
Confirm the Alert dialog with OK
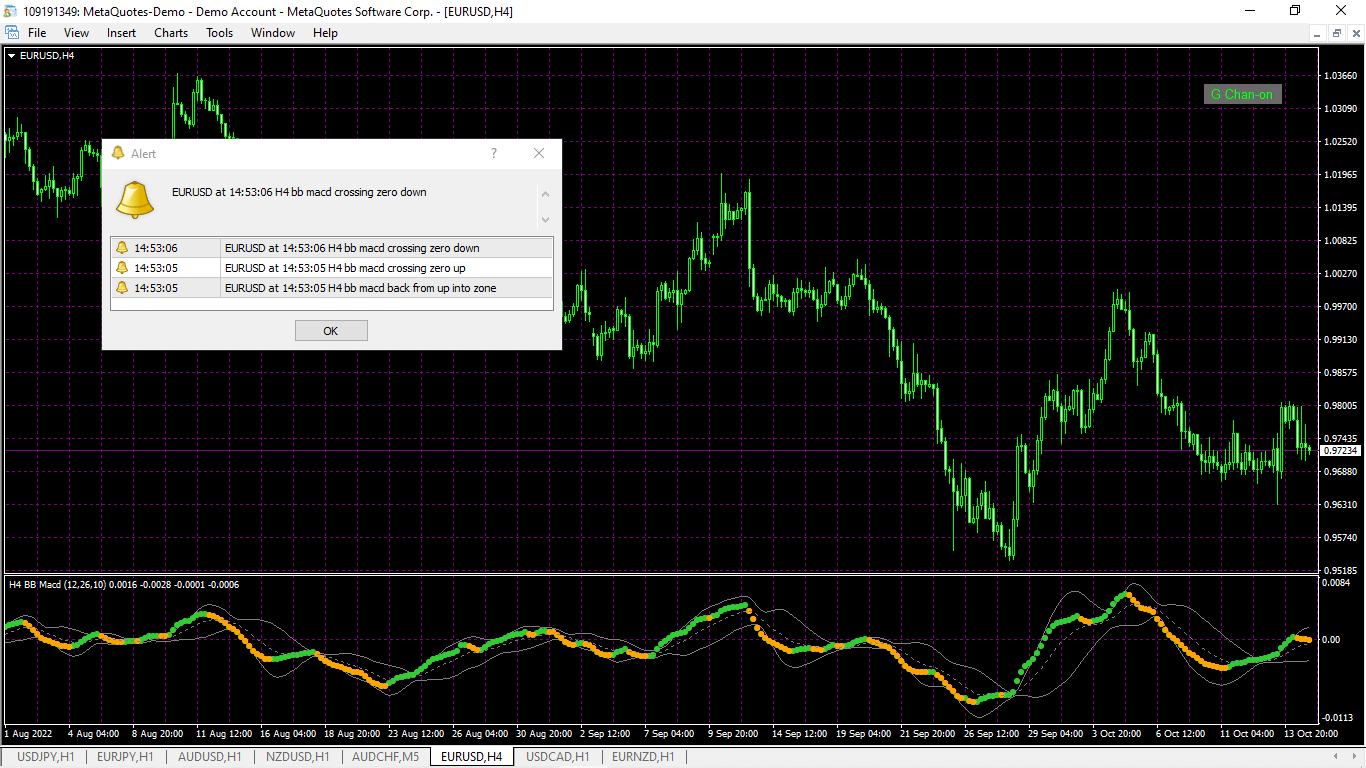click(x=331, y=331)
